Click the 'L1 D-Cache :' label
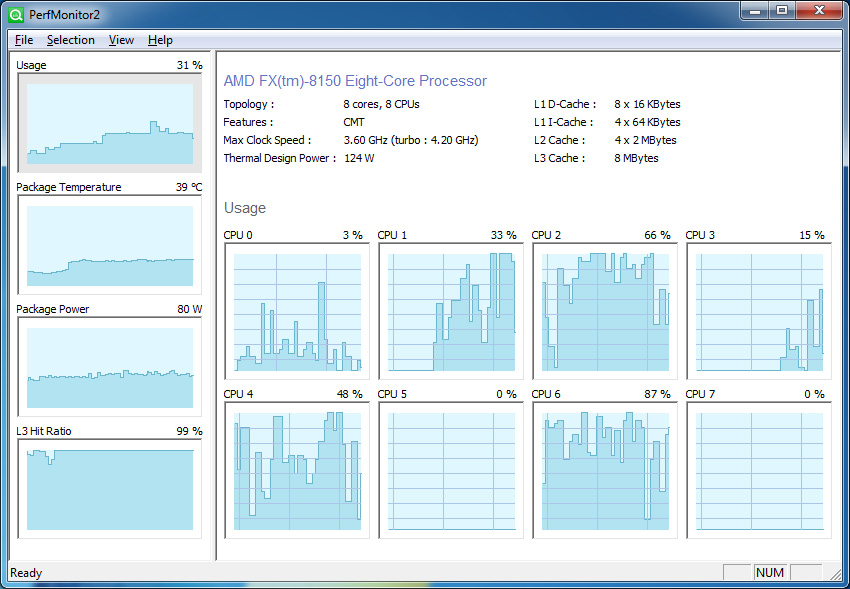This screenshot has width=850, height=589. click(x=565, y=104)
